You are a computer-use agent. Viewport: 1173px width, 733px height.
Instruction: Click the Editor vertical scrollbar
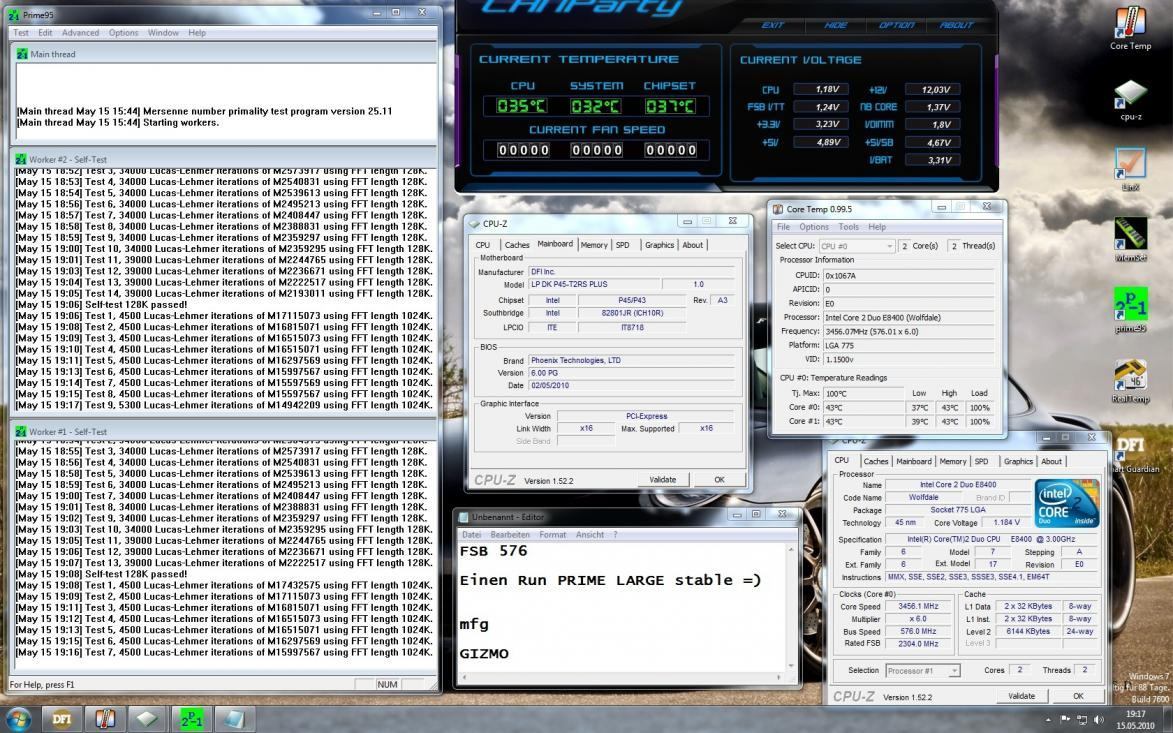click(791, 607)
